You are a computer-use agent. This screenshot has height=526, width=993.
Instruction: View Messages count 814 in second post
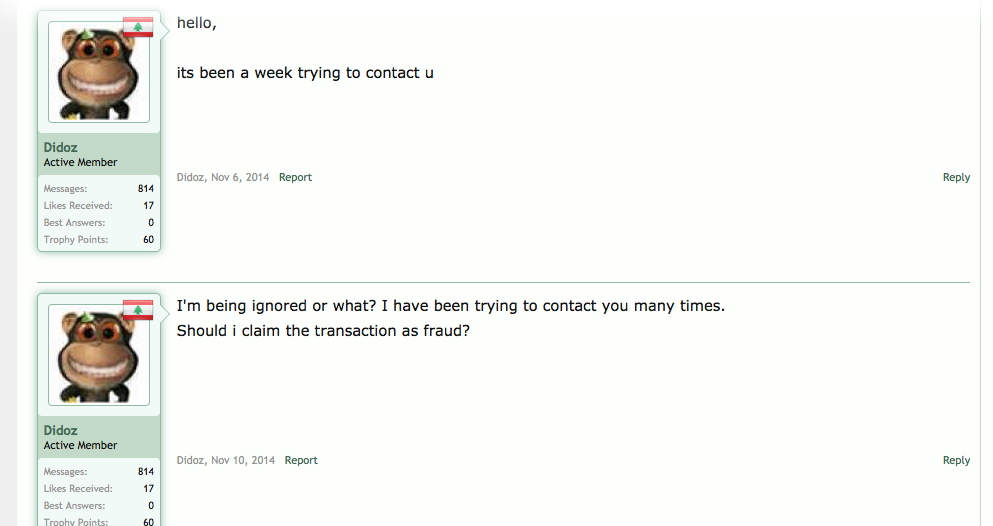point(146,472)
